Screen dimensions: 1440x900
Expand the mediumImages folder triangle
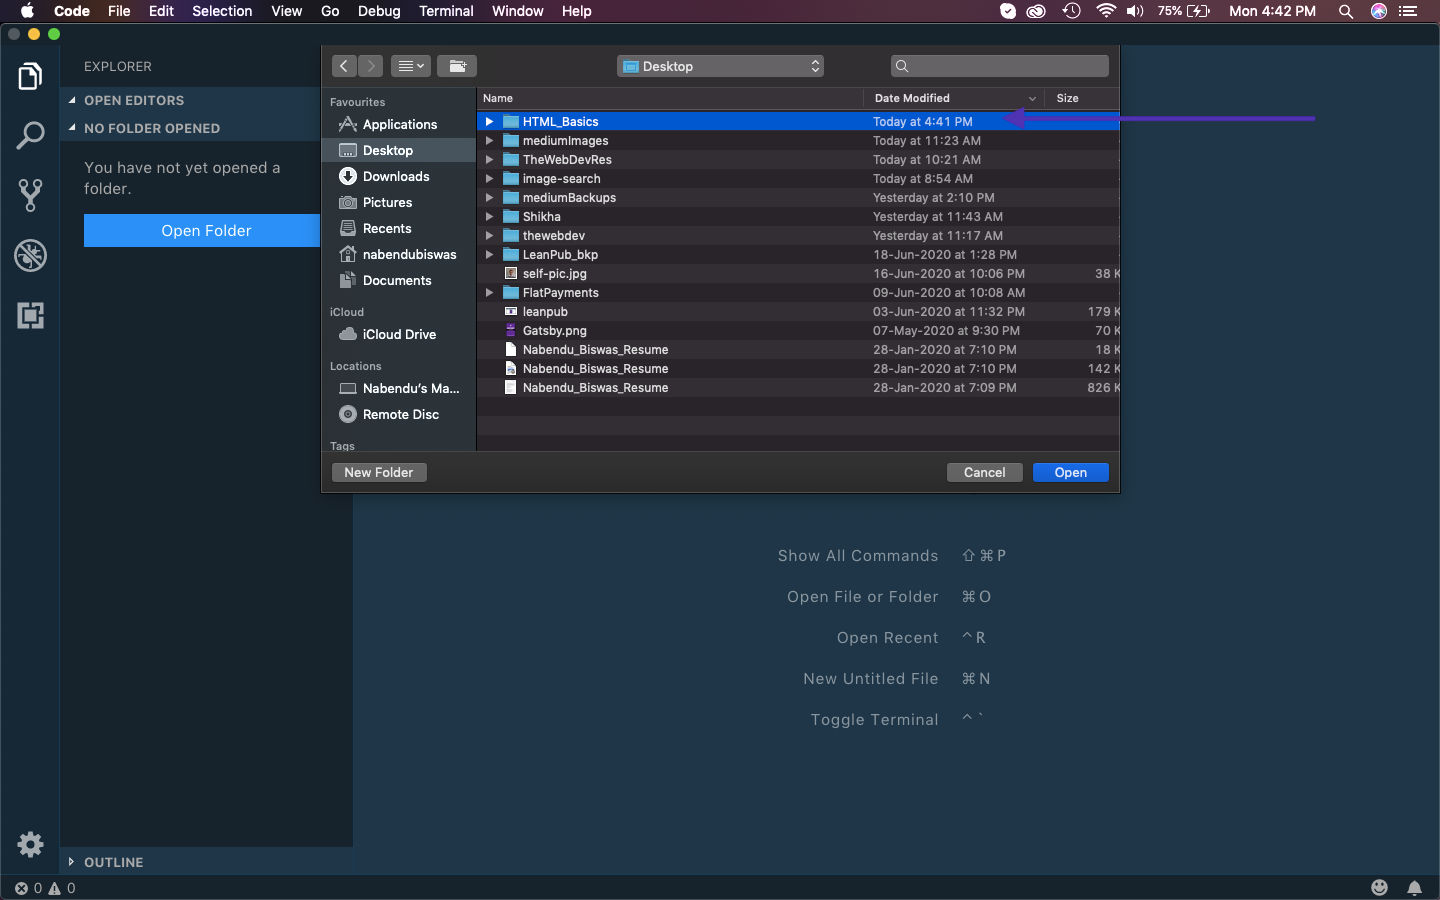[489, 140]
